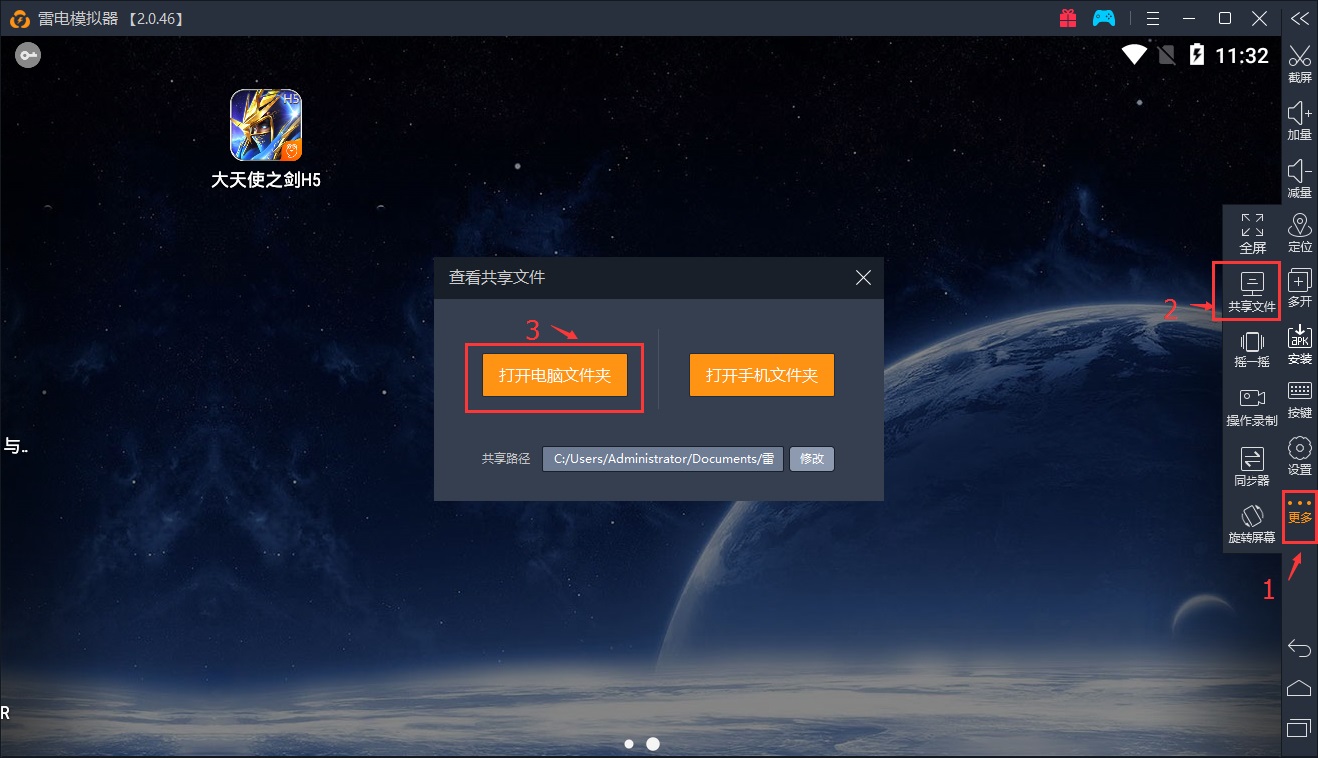Open the title bar hamburger menu
The width and height of the screenshot is (1318, 758).
pyautogui.click(x=1153, y=18)
